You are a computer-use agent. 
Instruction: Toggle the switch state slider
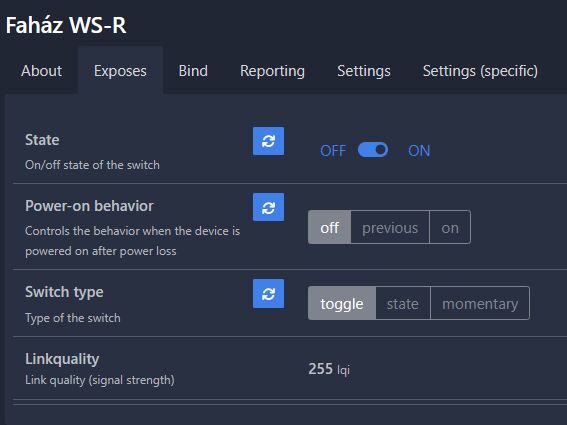click(373, 150)
